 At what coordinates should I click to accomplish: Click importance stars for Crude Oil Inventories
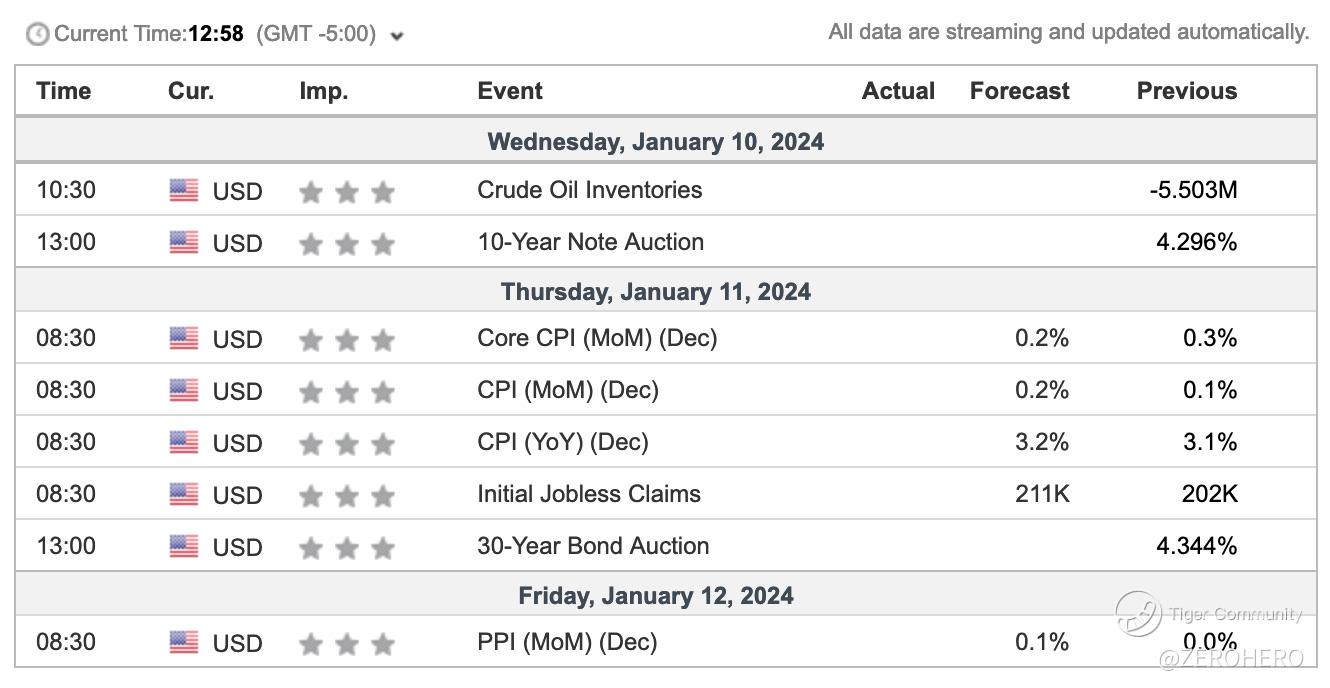(x=346, y=191)
